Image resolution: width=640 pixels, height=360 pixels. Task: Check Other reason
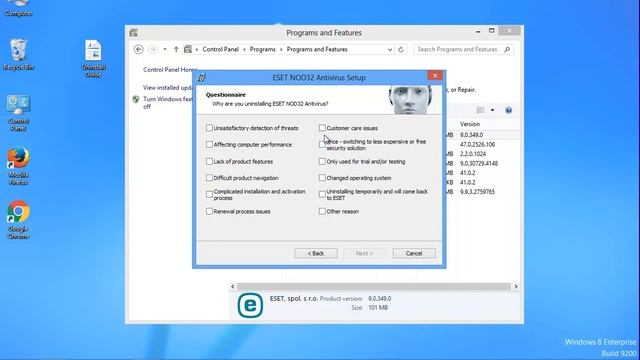pyautogui.click(x=322, y=211)
